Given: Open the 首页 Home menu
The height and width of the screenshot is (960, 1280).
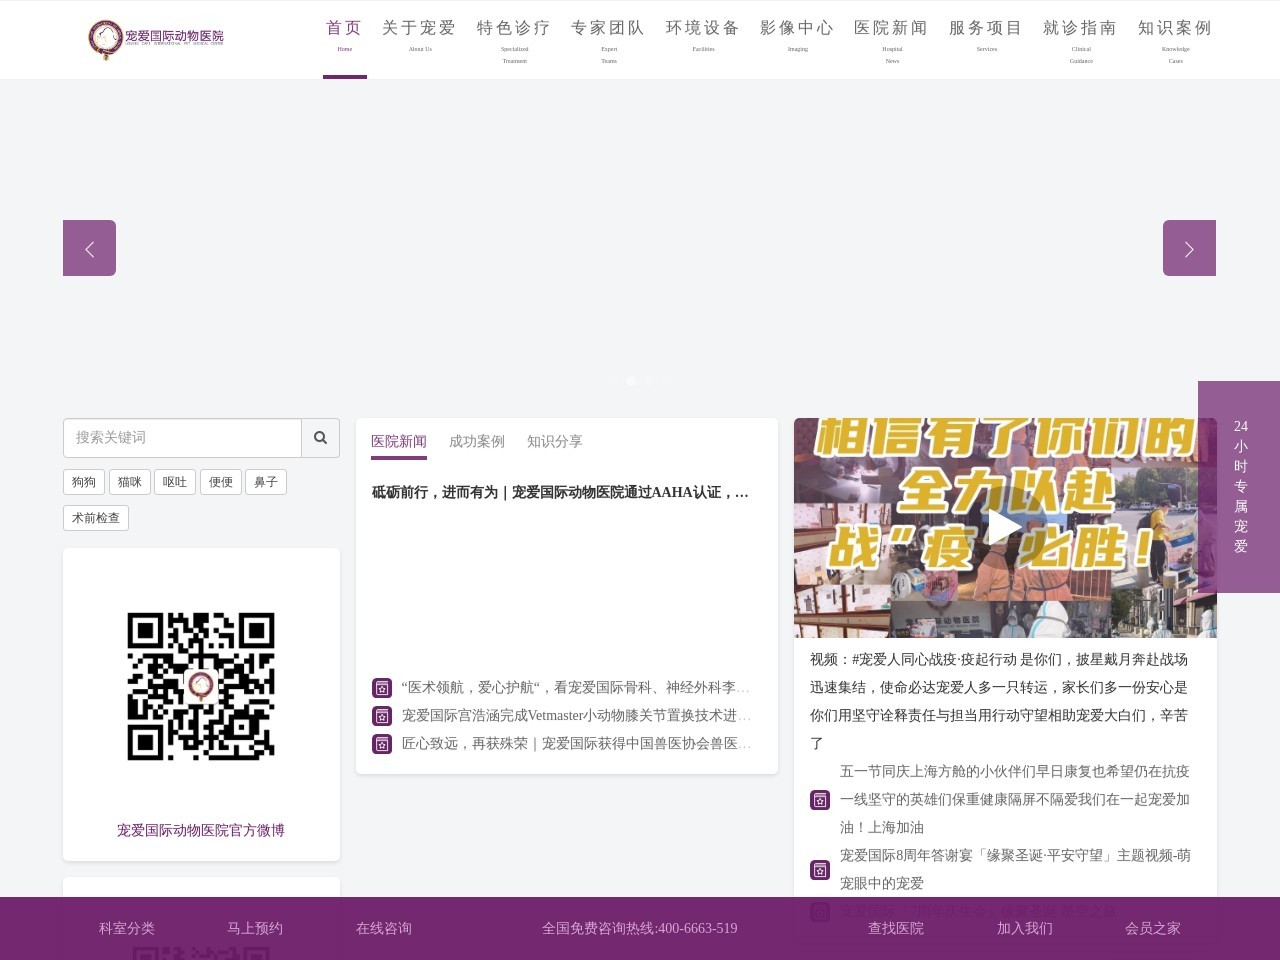Looking at the screenshot, I should click(x=344, y=39).
